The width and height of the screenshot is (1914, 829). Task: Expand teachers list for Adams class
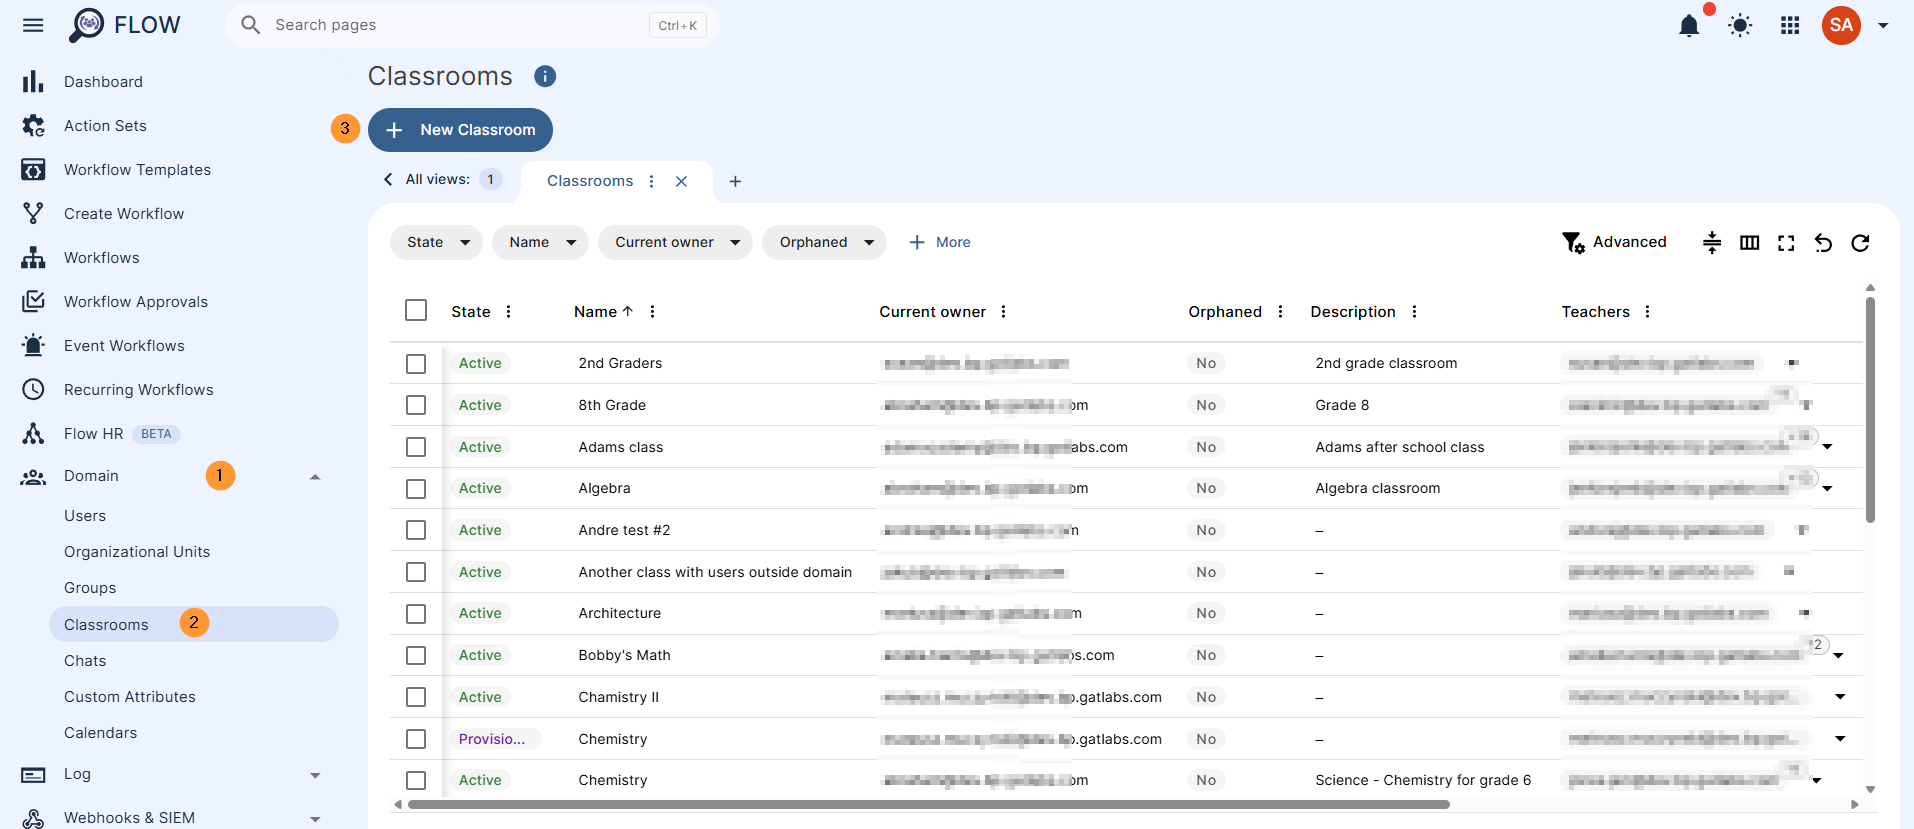click(x=1828, y=447)
